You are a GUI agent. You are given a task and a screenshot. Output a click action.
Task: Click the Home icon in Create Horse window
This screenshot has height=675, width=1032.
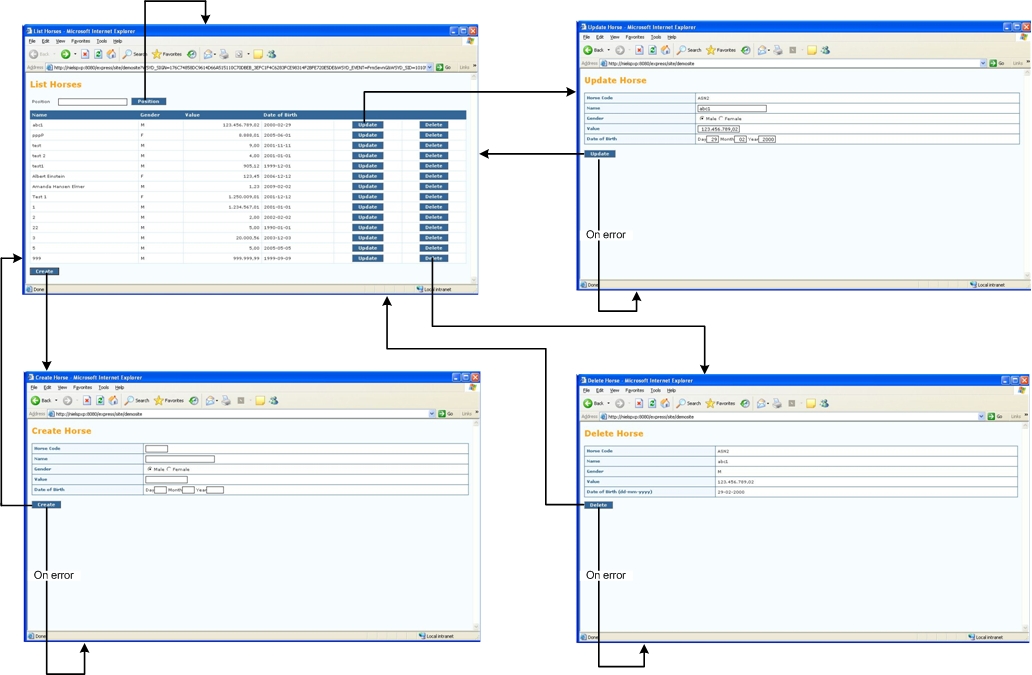click(x=113, y=400)
